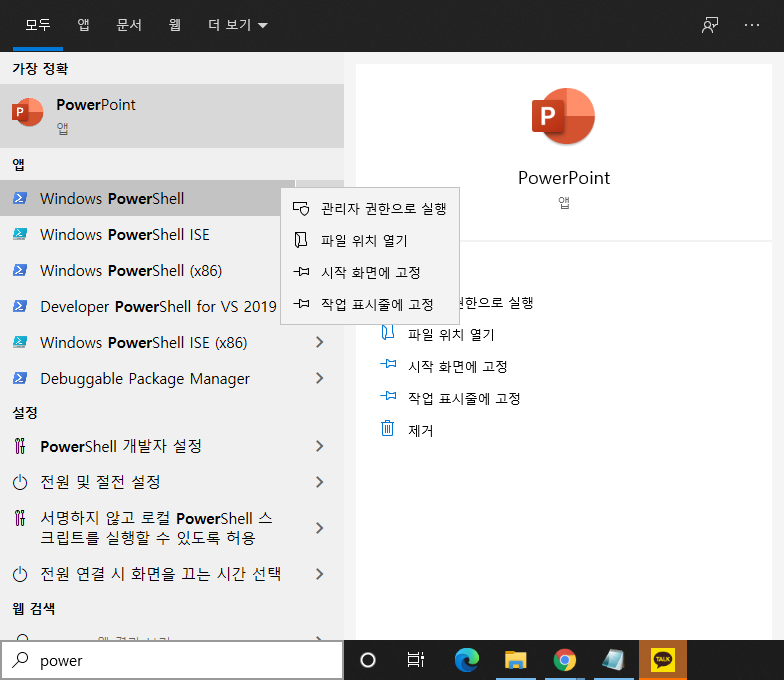Switch to the 웹 tab

(174, 25)
